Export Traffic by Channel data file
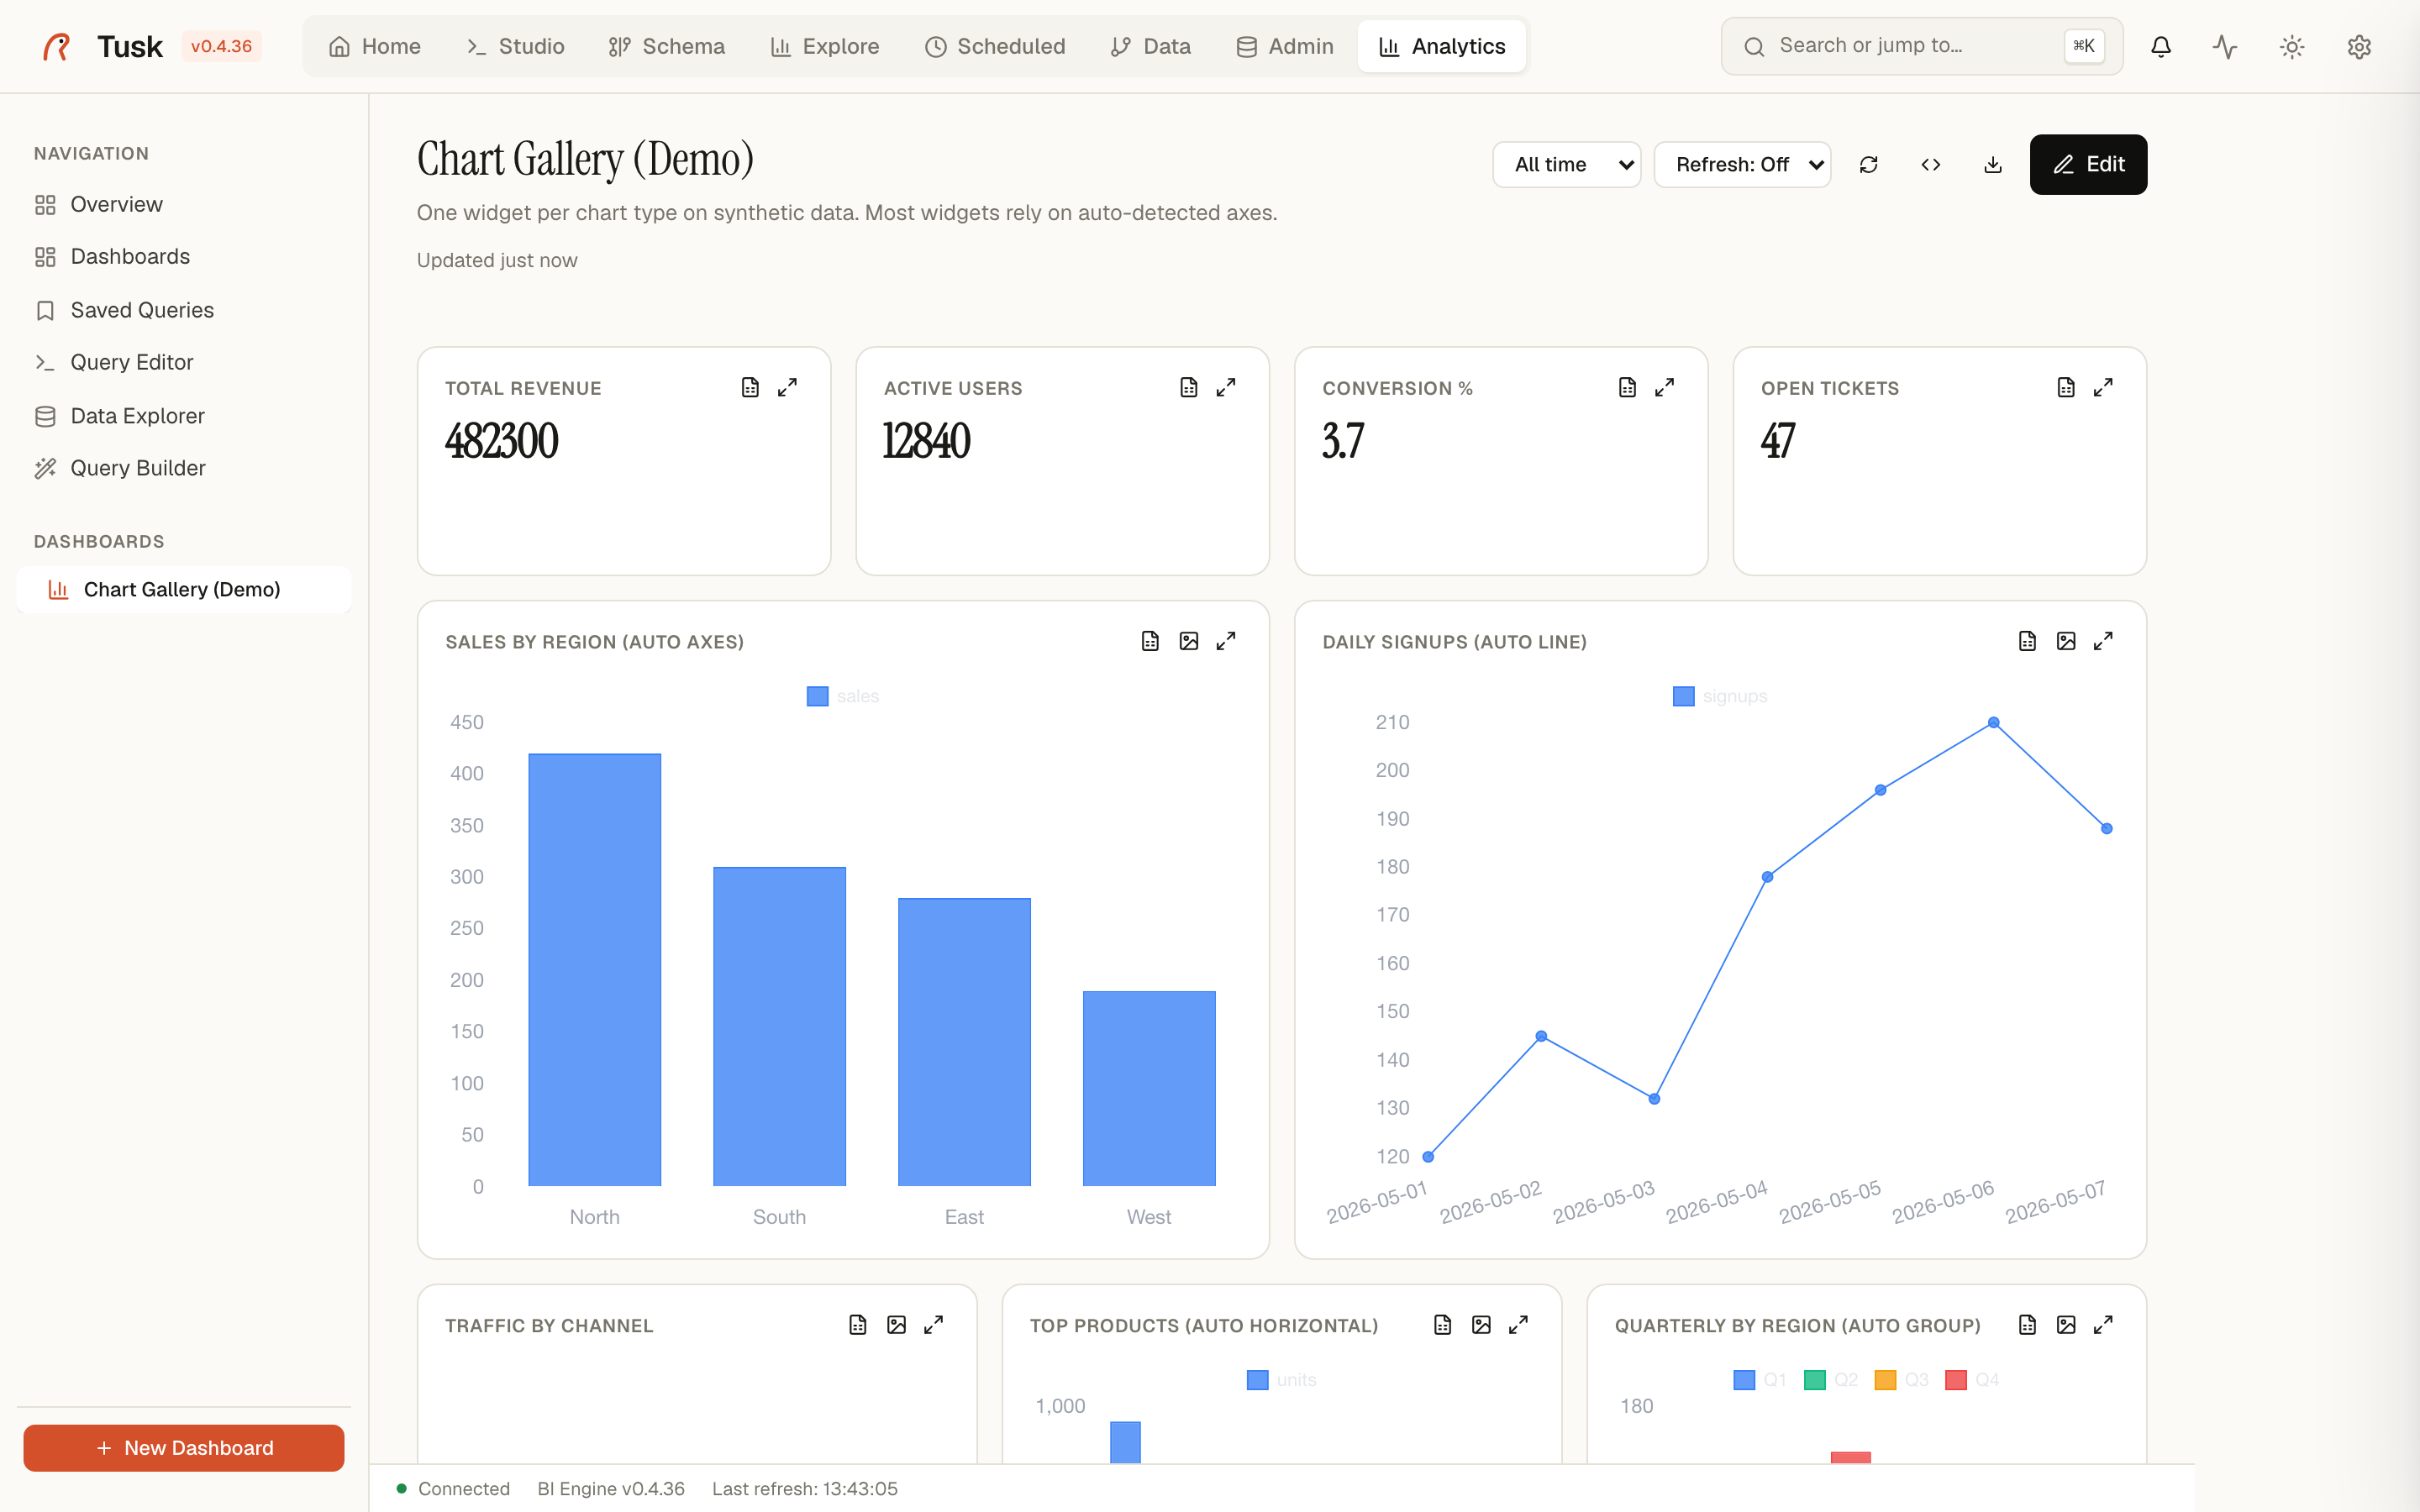This screenshot has width=2420, height=1512. 858,1324
